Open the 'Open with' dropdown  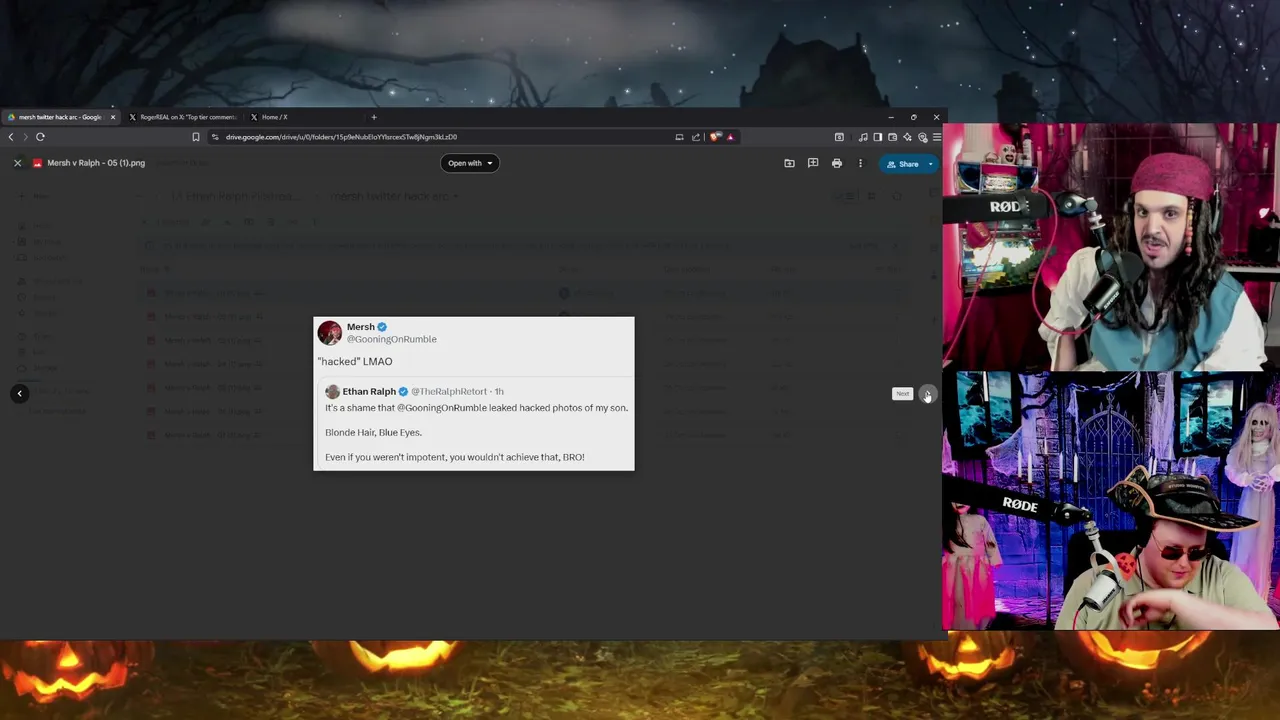[469, 163]
